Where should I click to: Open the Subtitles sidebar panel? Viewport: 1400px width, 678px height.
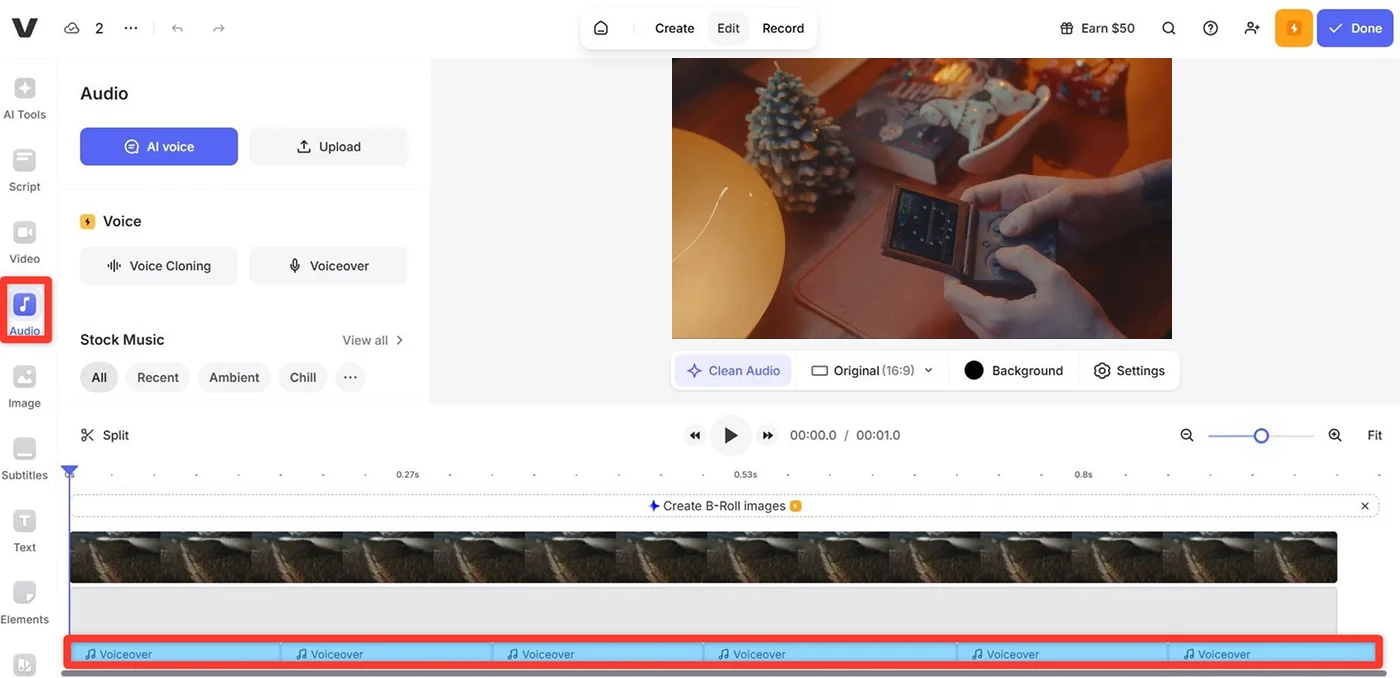click(25, 458)
